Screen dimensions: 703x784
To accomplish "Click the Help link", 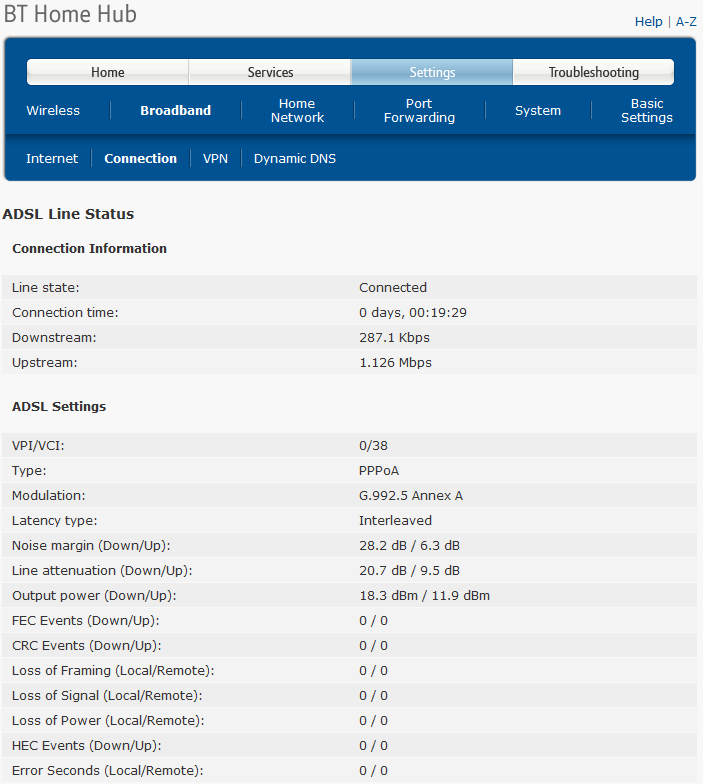I will [648, 21].
